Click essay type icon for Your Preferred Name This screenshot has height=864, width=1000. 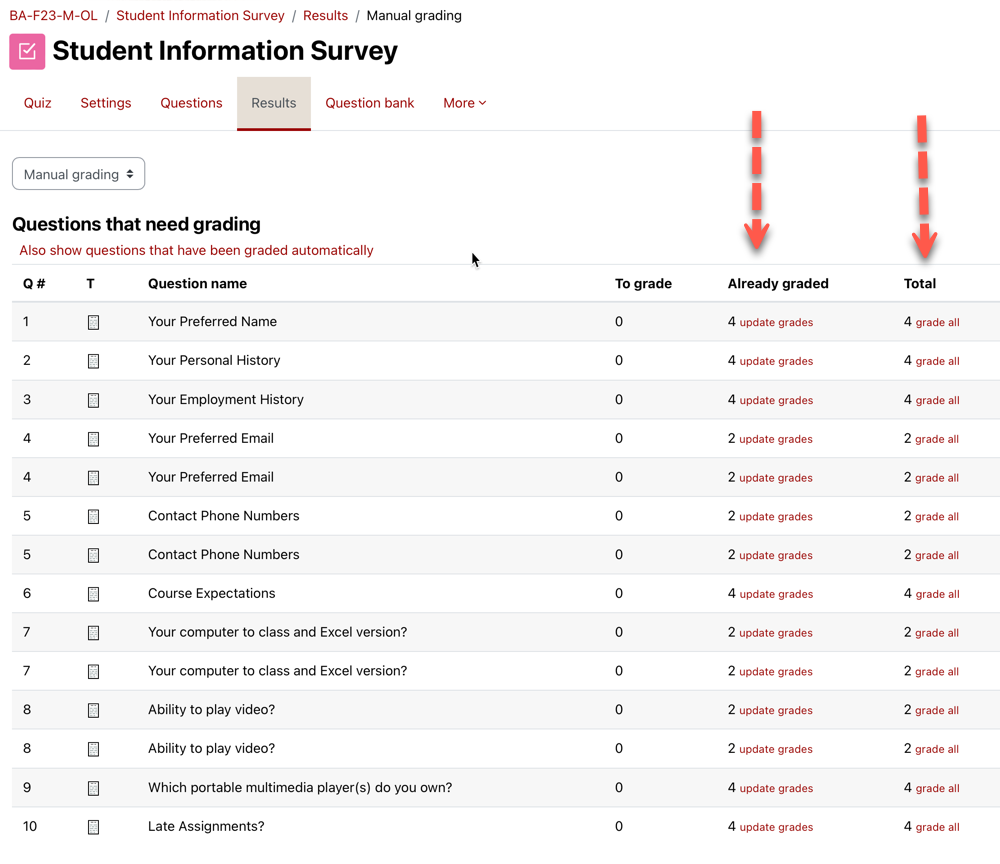click(x=93, y=323)
